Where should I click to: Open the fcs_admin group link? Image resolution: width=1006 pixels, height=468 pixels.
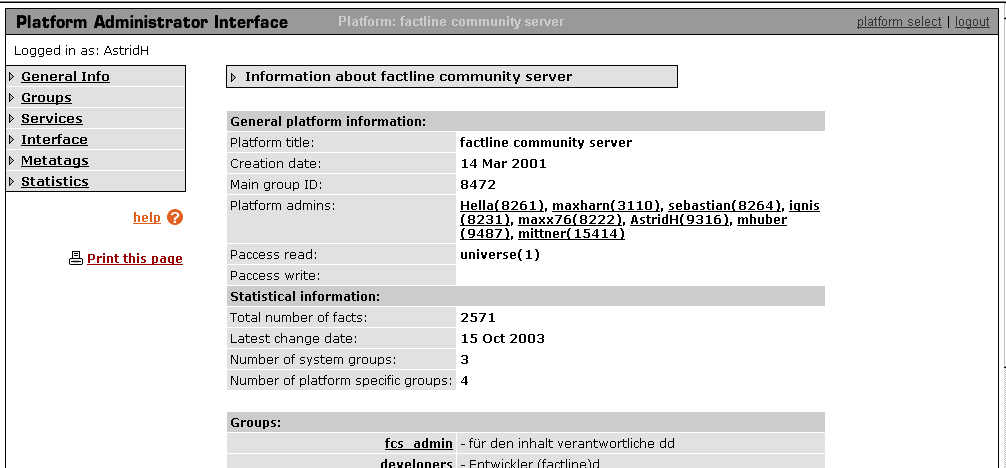tap(419, 444)
